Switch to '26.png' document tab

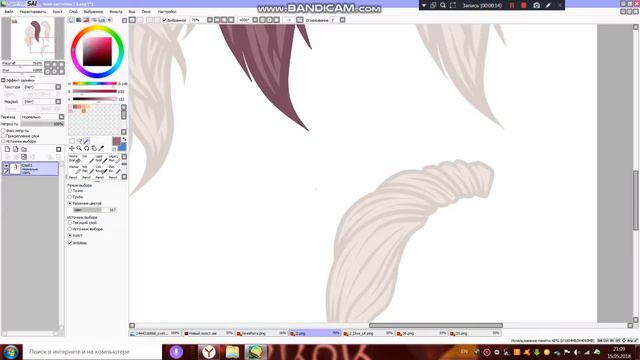coord(421,333)
